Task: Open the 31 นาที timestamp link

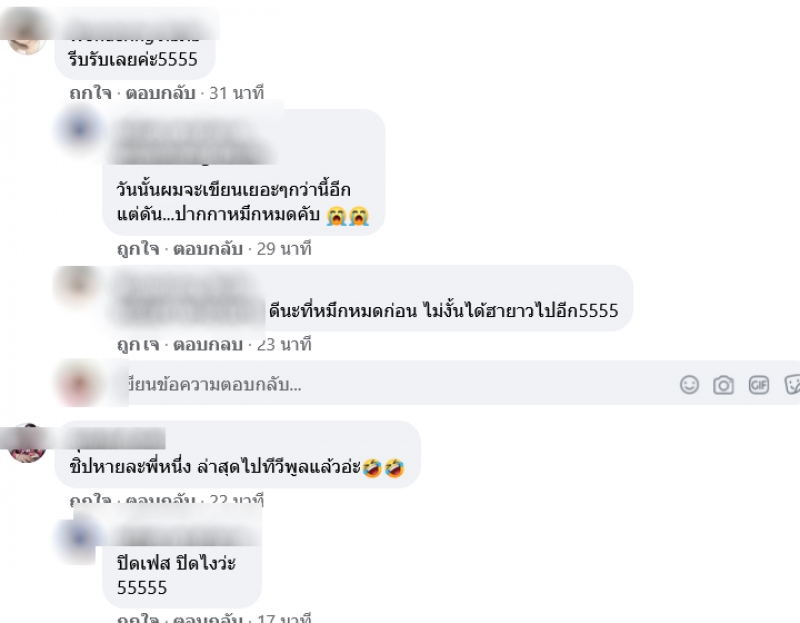Action: click(236, 93)
